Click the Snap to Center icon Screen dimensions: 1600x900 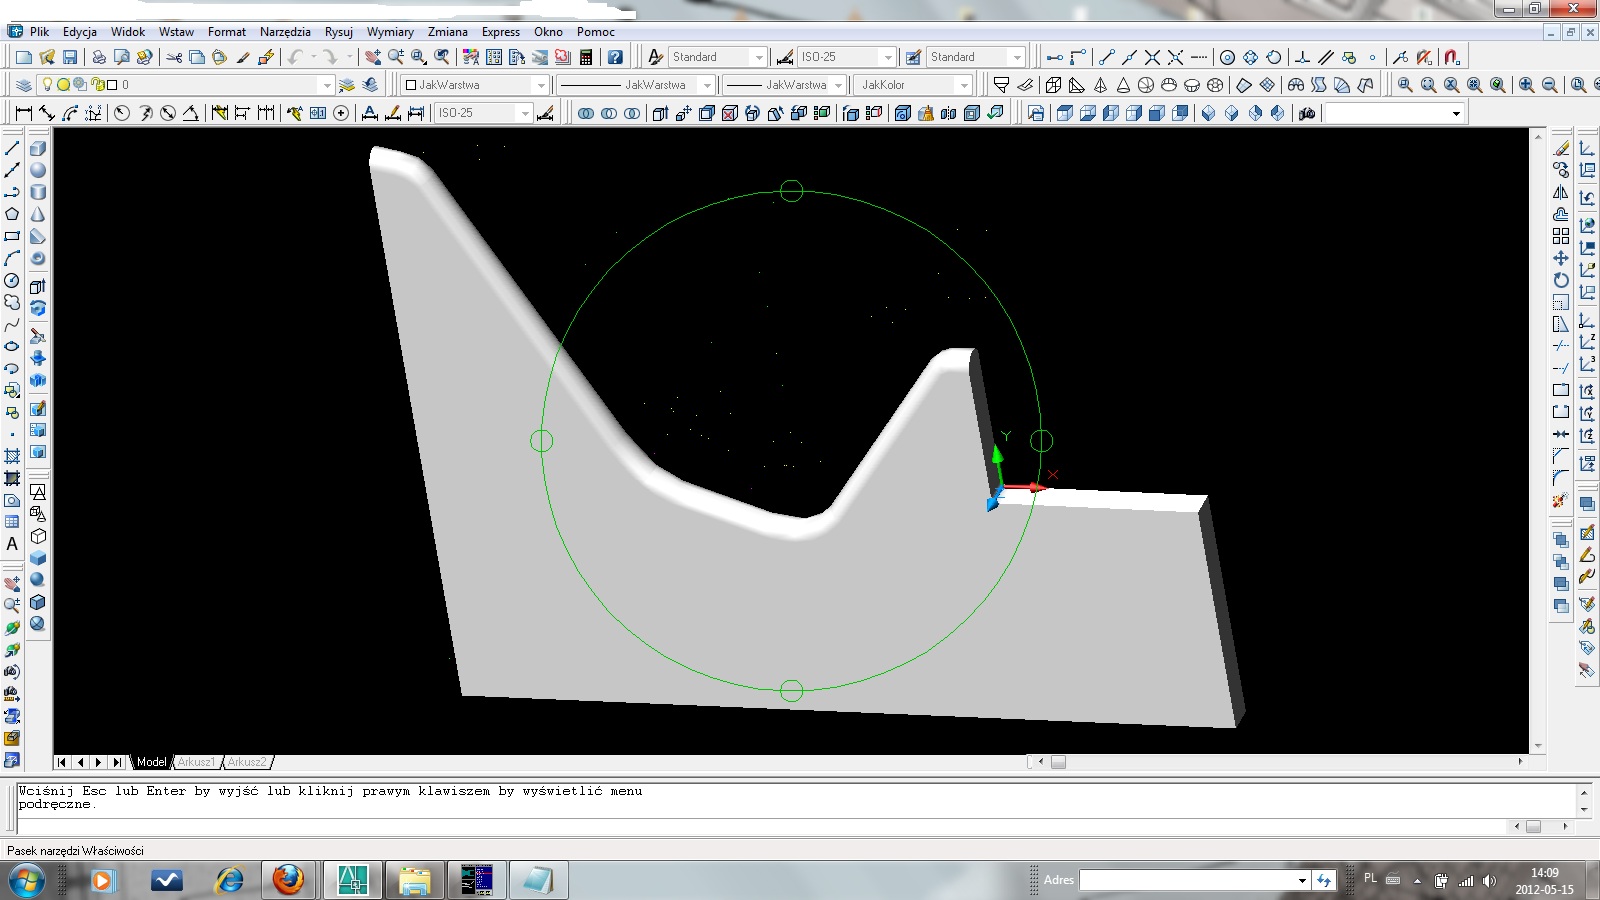(1228, 57)
